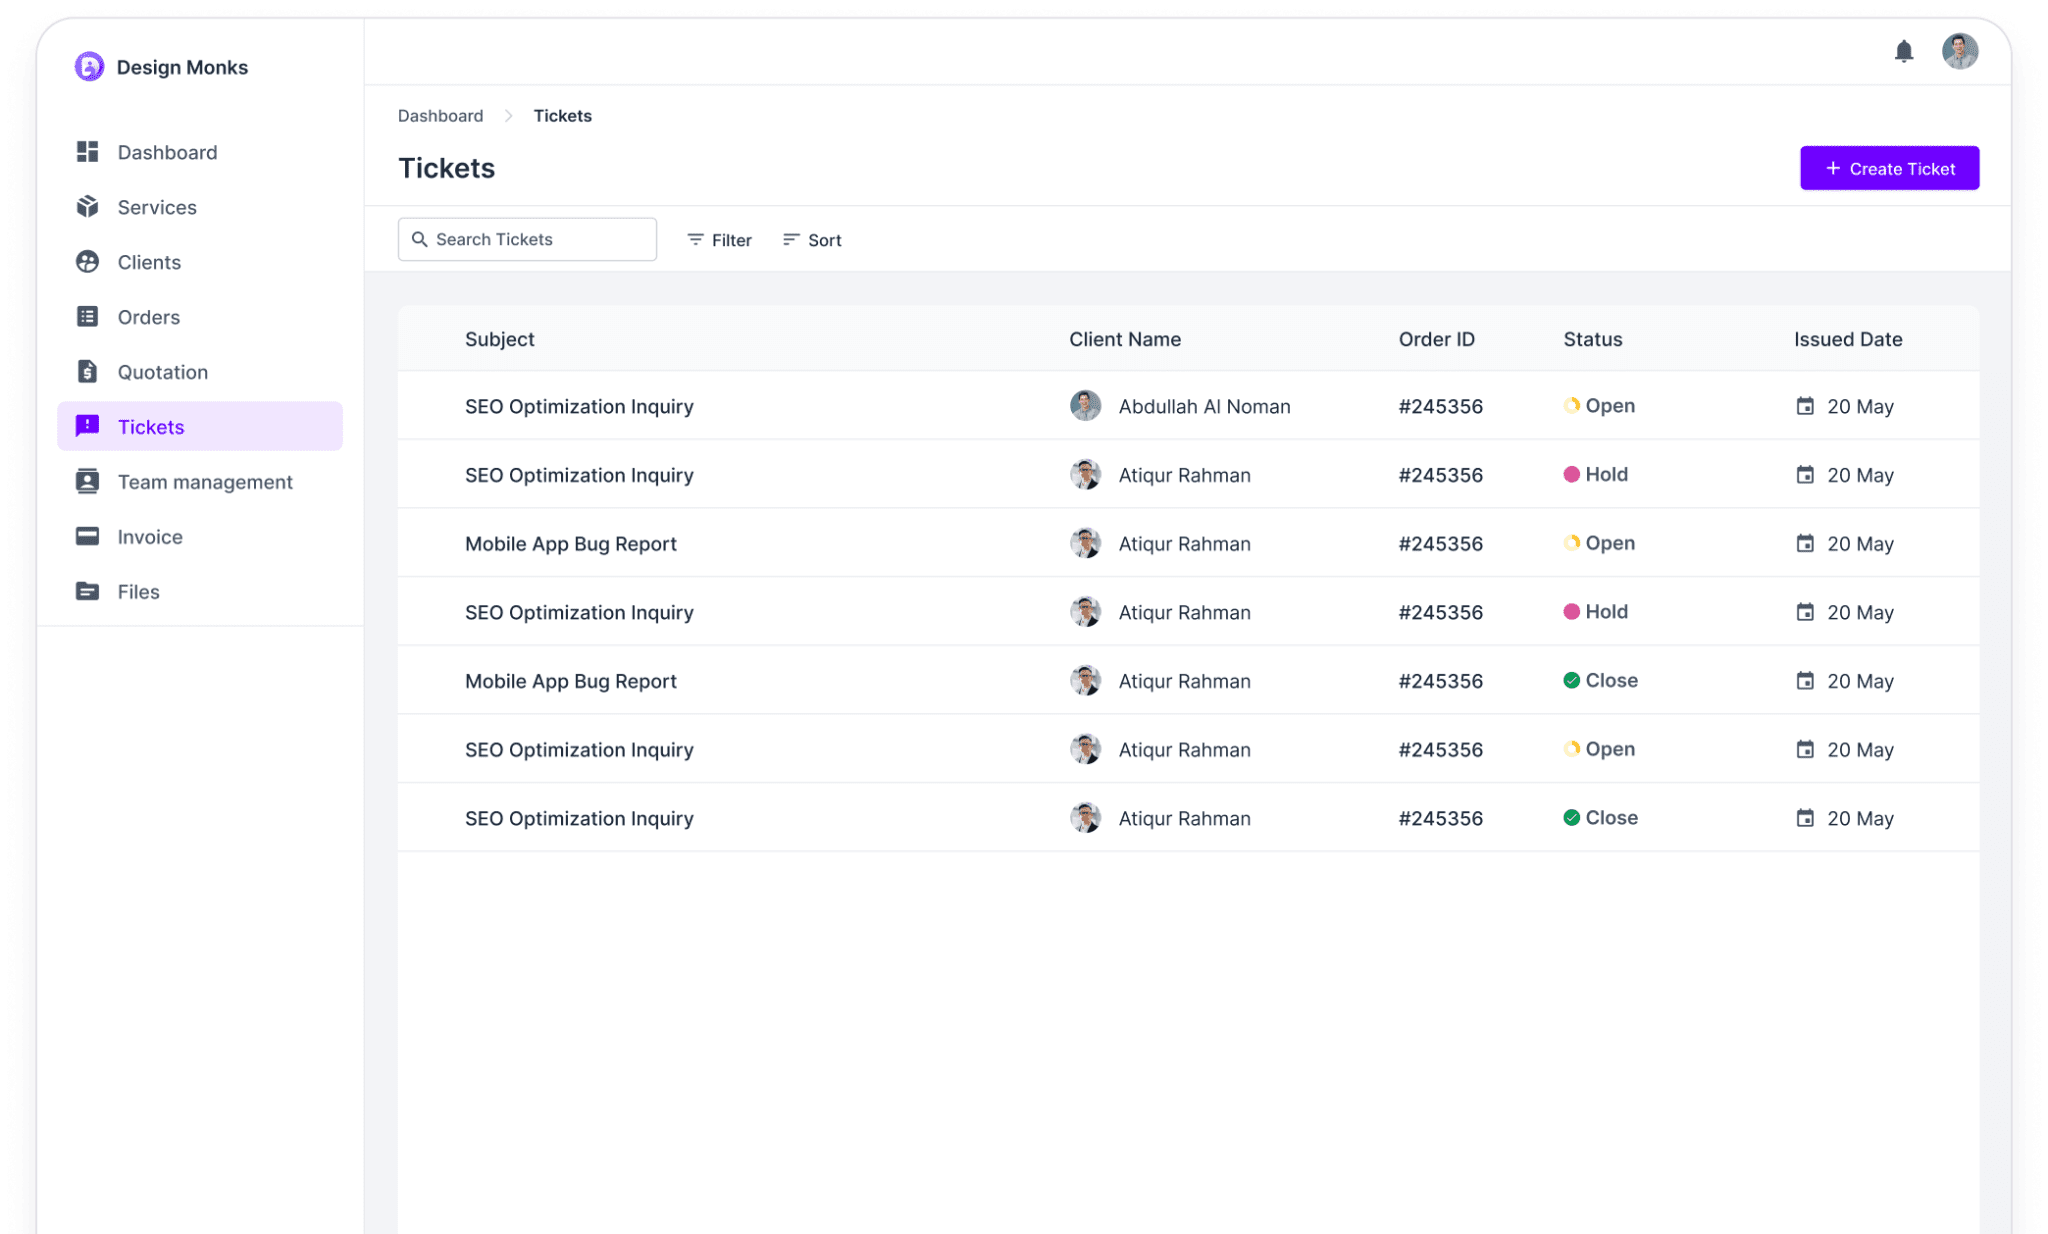Screen dimensions: 2048x1234
Task: Click the Orders list icon in sidebar
Action: 88,317
